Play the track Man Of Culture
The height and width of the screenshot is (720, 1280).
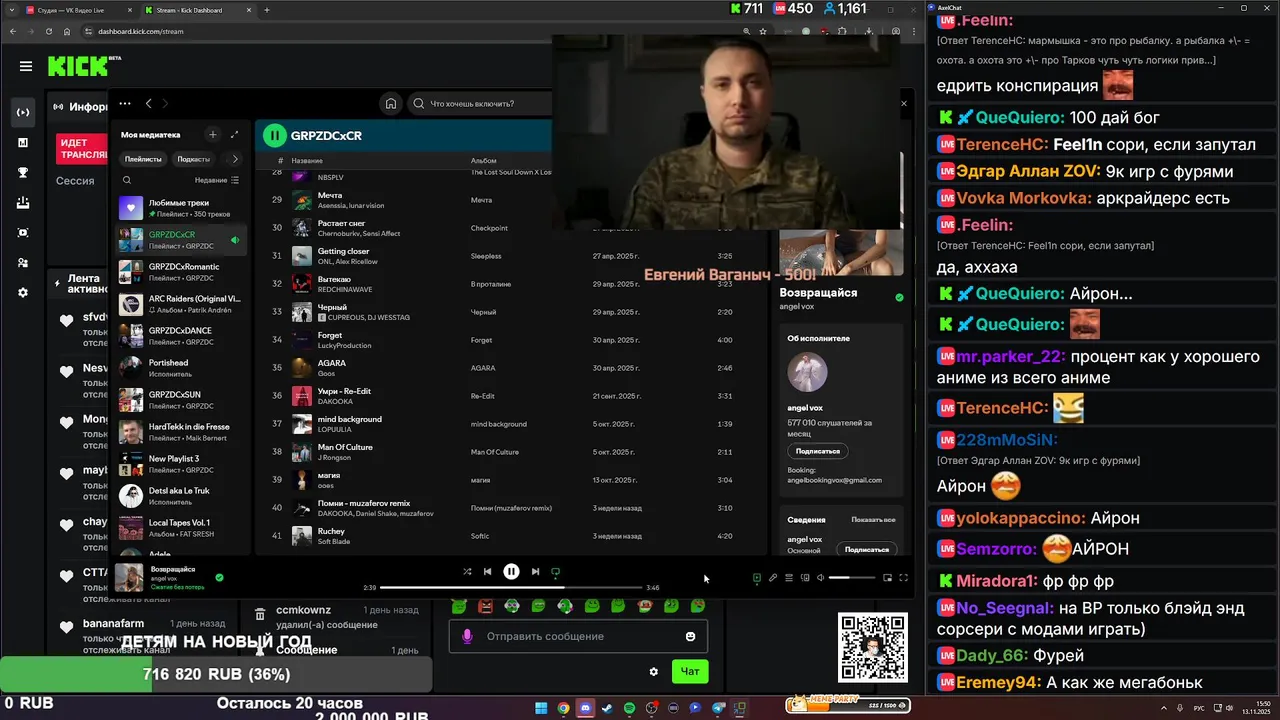(510, 452)
